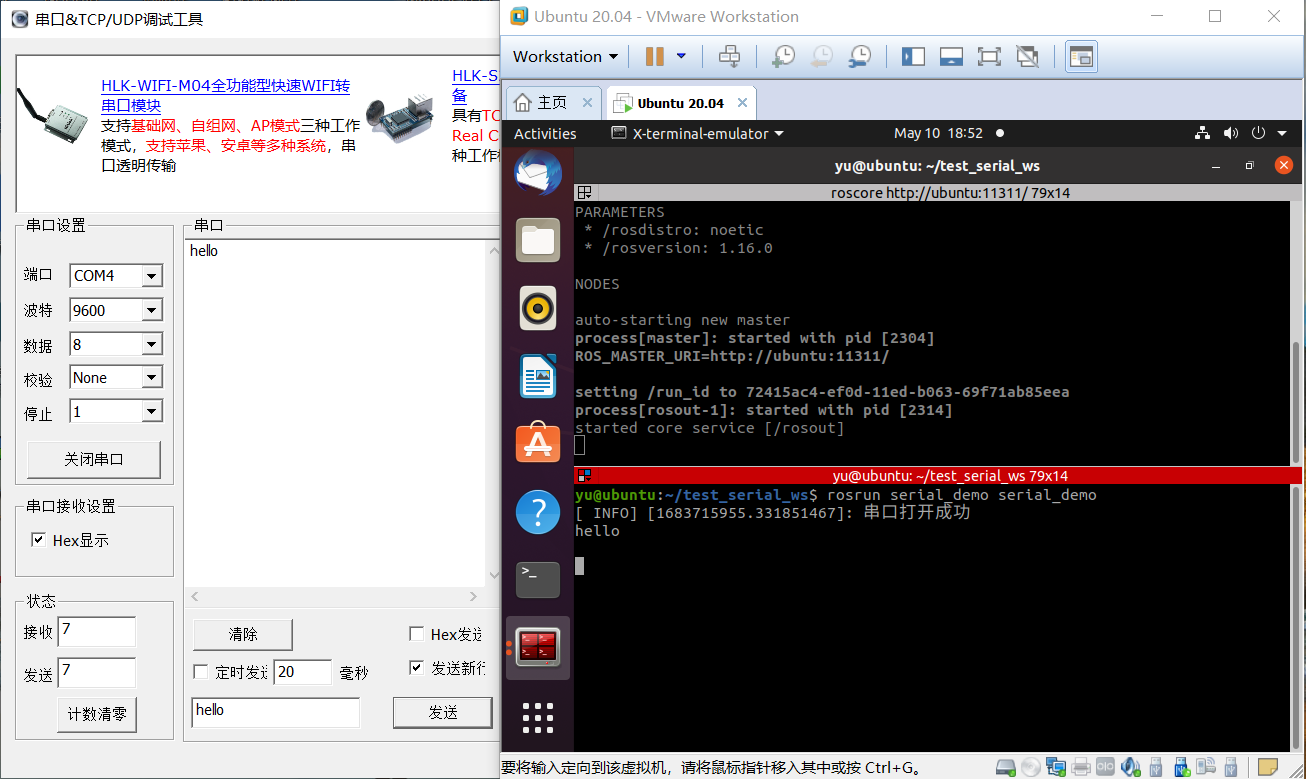Screen dimensions: 1306x779
Task: Click the 发送 count field showing 7
Action: tap(96, 673)
